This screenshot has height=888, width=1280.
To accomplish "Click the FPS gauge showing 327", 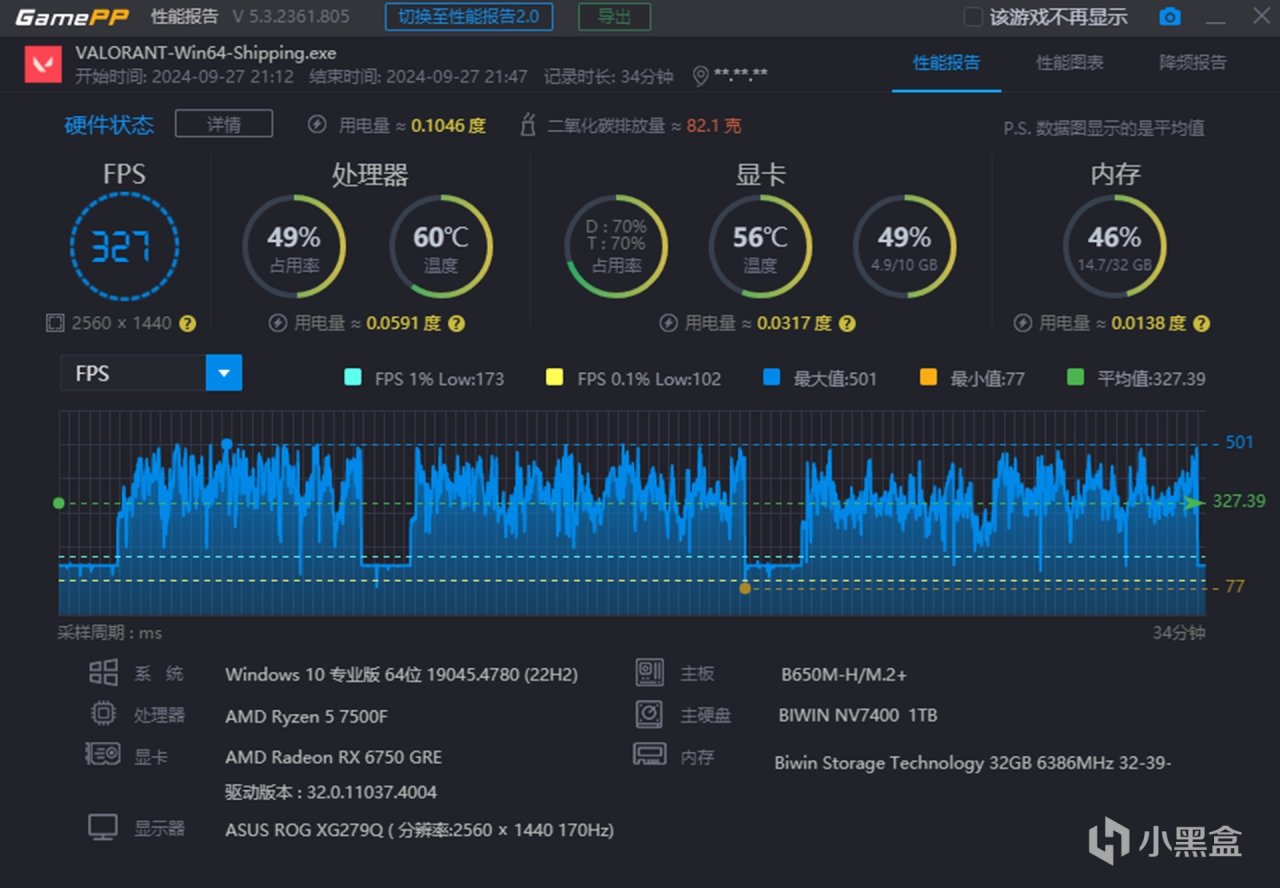I will [124, 246].
